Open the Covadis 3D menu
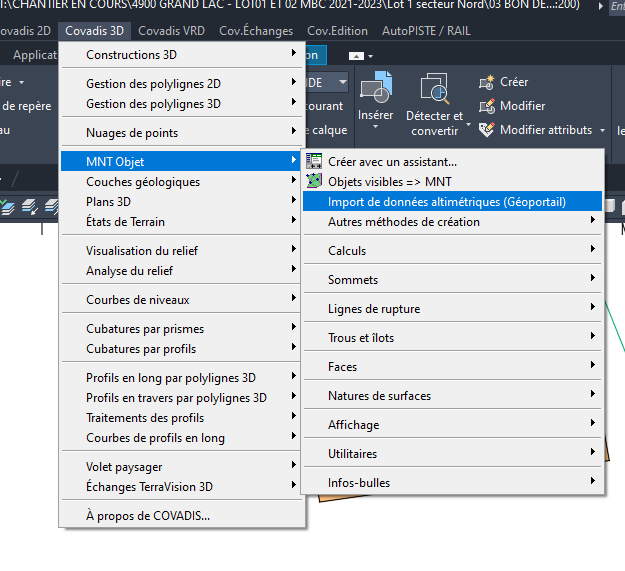Image resolution: width=625 pixels, height=571 pixels. 94,31
